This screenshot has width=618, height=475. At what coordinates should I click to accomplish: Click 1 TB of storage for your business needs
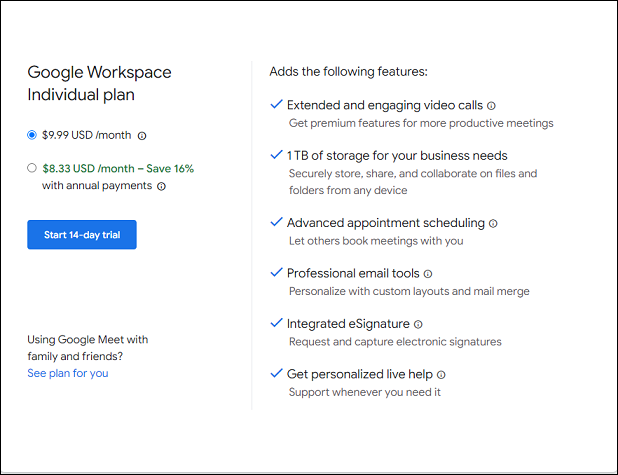[x=397, y=155]
